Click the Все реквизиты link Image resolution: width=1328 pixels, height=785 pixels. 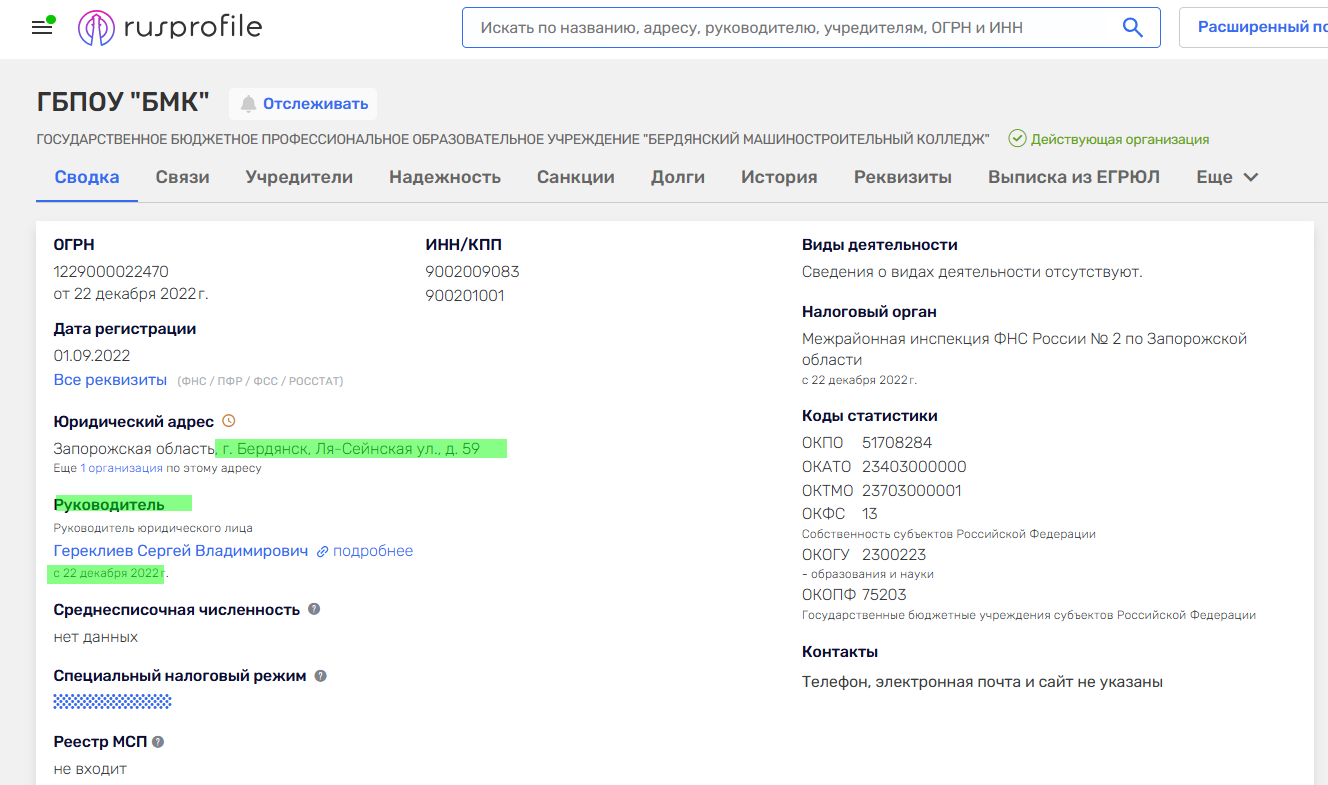point(110,380)
